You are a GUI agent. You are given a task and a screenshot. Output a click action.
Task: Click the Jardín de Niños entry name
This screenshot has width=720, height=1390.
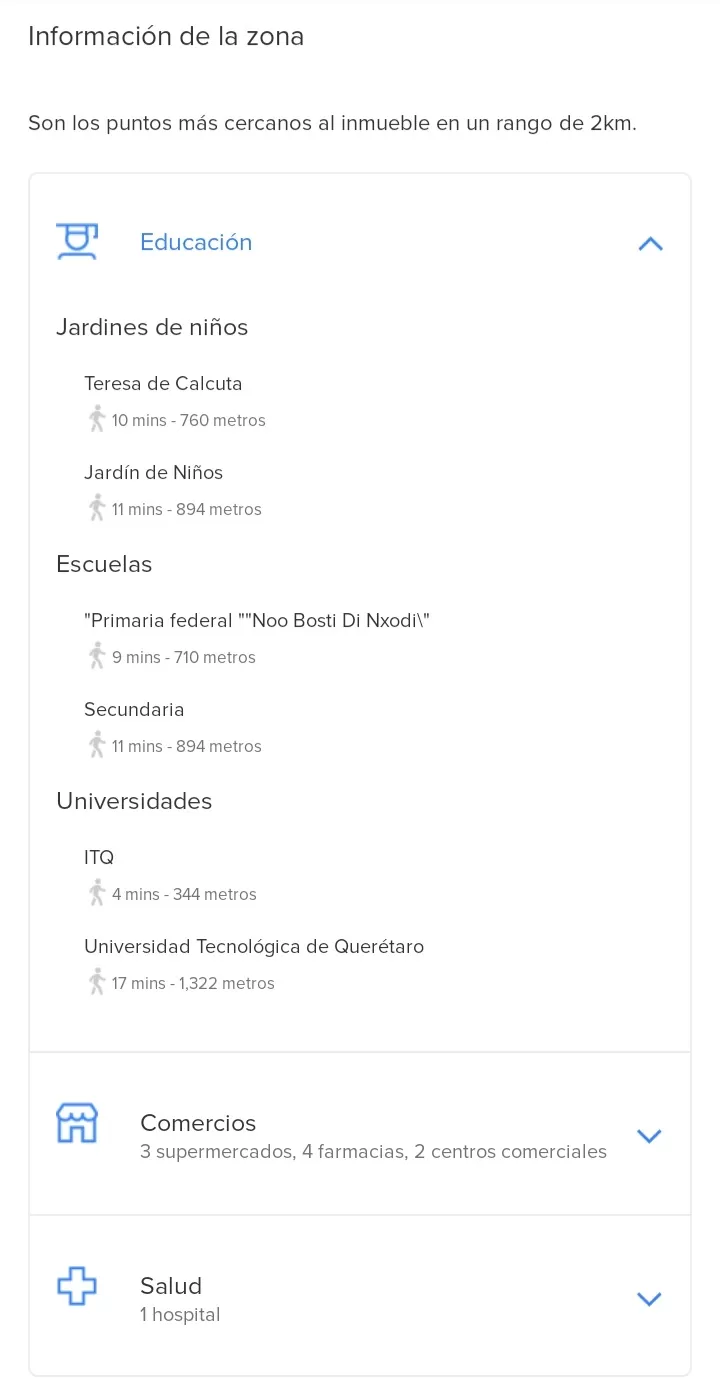coord(153,473)
